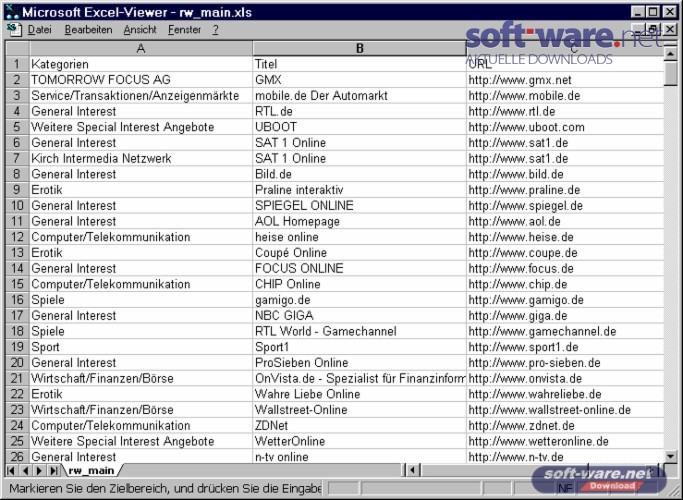Select Praline interaktiv cell
The height and width of the screenshot is (500, 683).
point(359,190)
